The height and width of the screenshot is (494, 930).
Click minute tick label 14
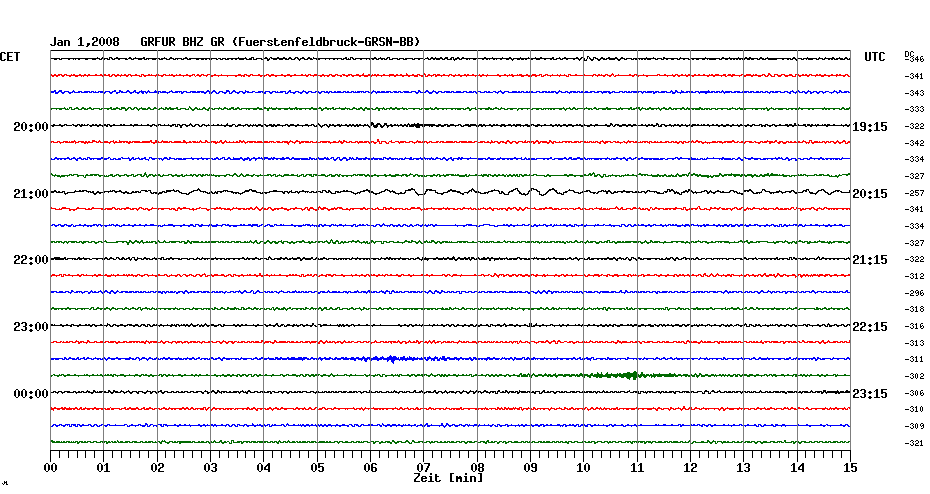pos(797,468)
